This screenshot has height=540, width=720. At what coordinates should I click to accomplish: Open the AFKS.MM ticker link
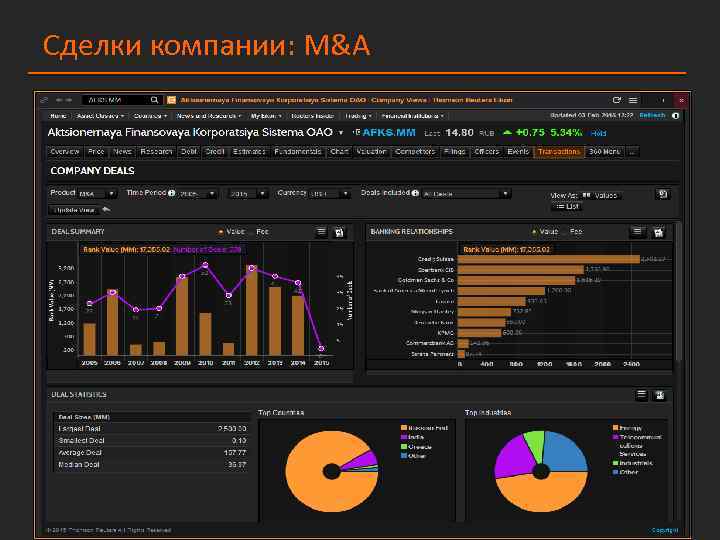389,133
